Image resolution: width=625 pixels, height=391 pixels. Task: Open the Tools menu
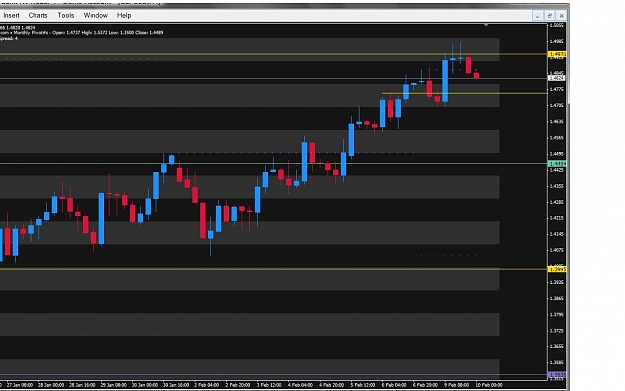point(66,15)
